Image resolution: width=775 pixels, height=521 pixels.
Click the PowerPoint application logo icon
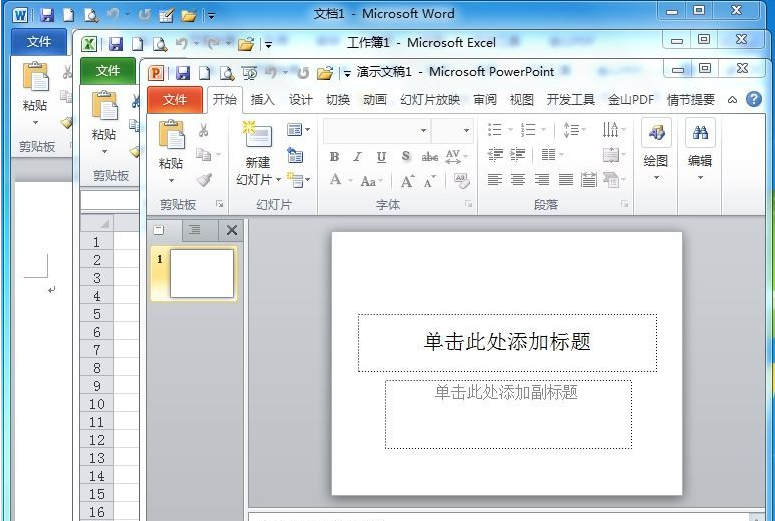(x=156, y=73)
